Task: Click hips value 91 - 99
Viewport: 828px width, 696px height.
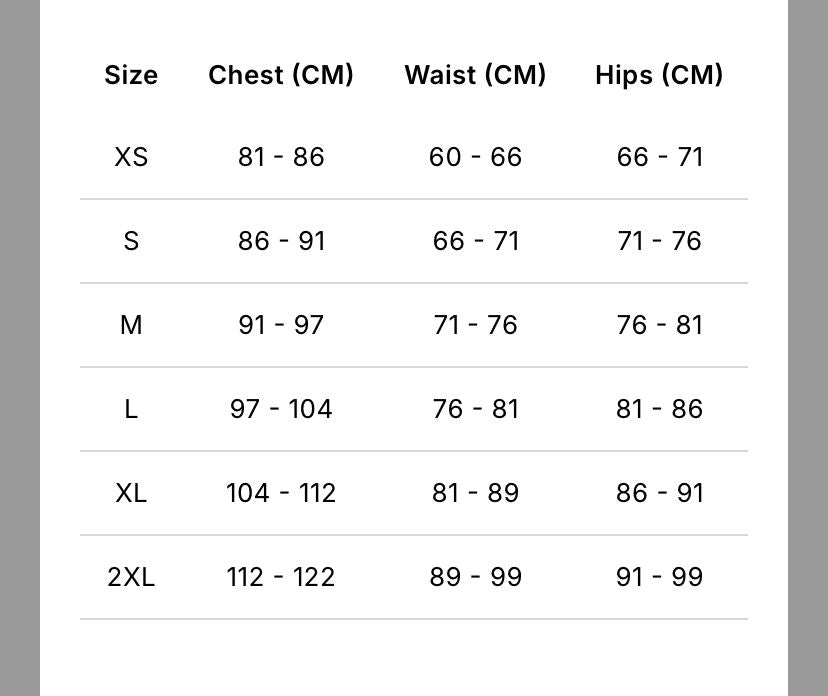Action: click(x=659, y=577)
